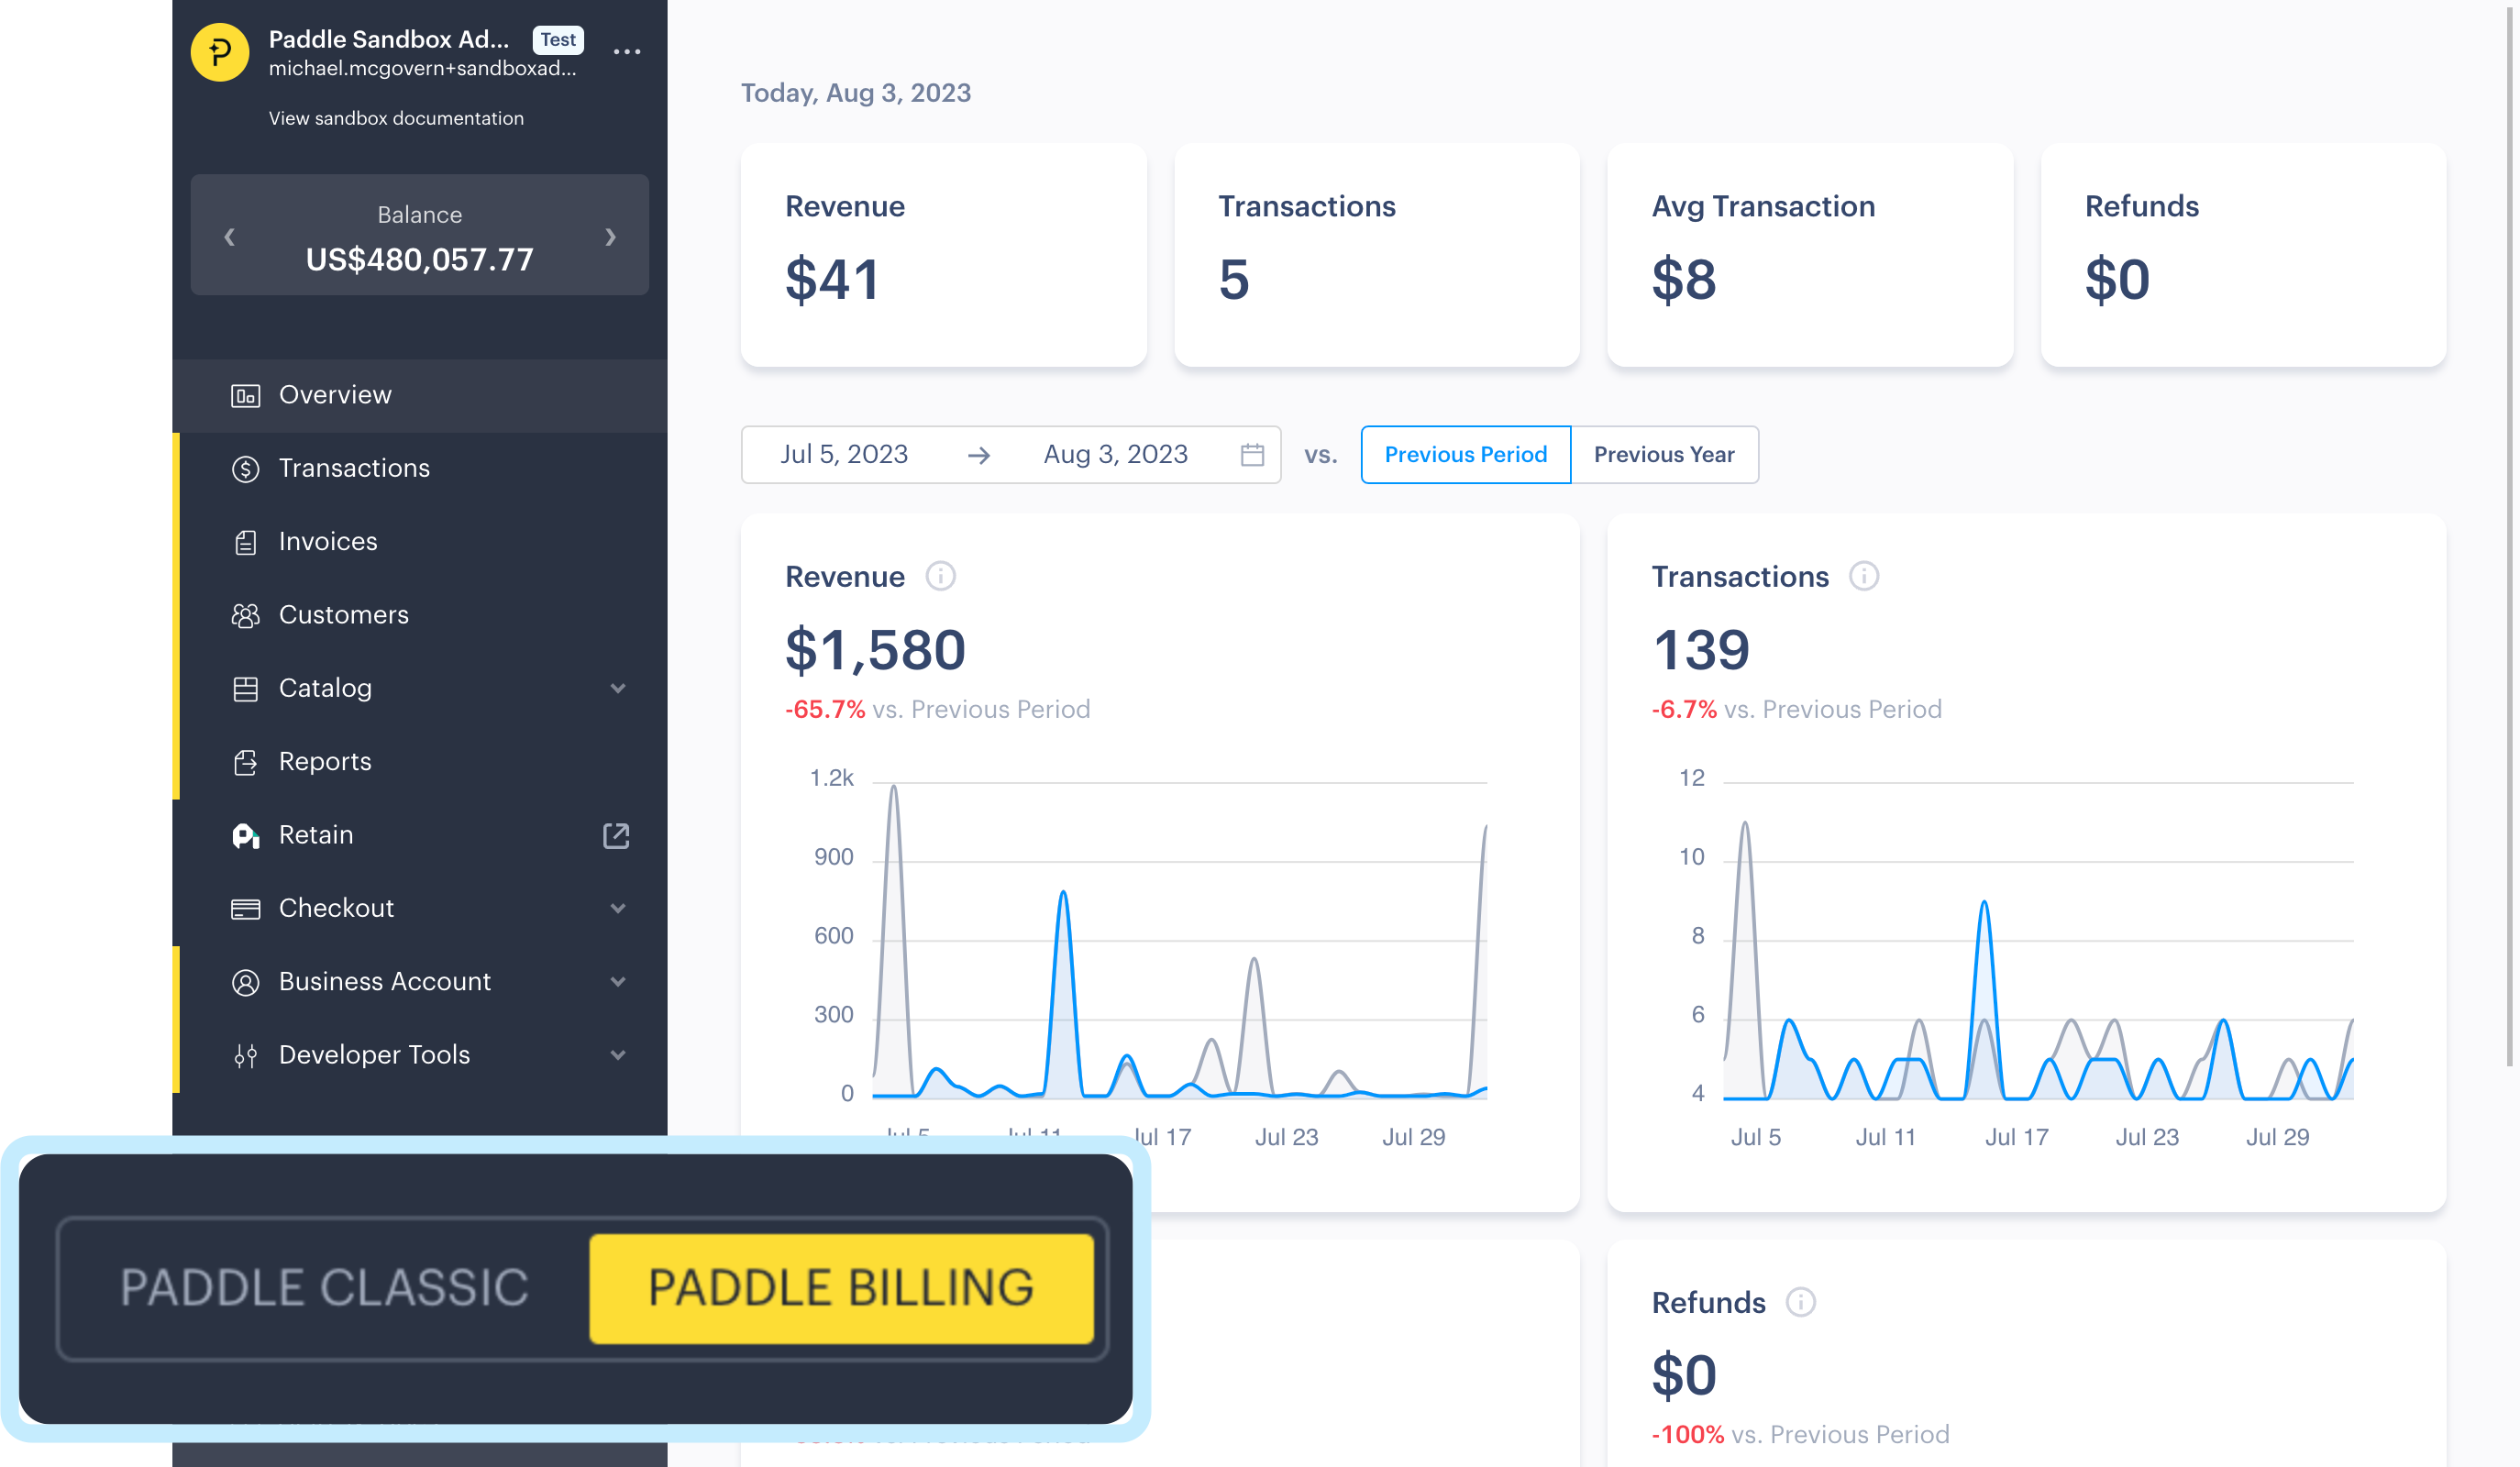Expand Developer Tools in the sidebar

click(x=618, y=1055)
